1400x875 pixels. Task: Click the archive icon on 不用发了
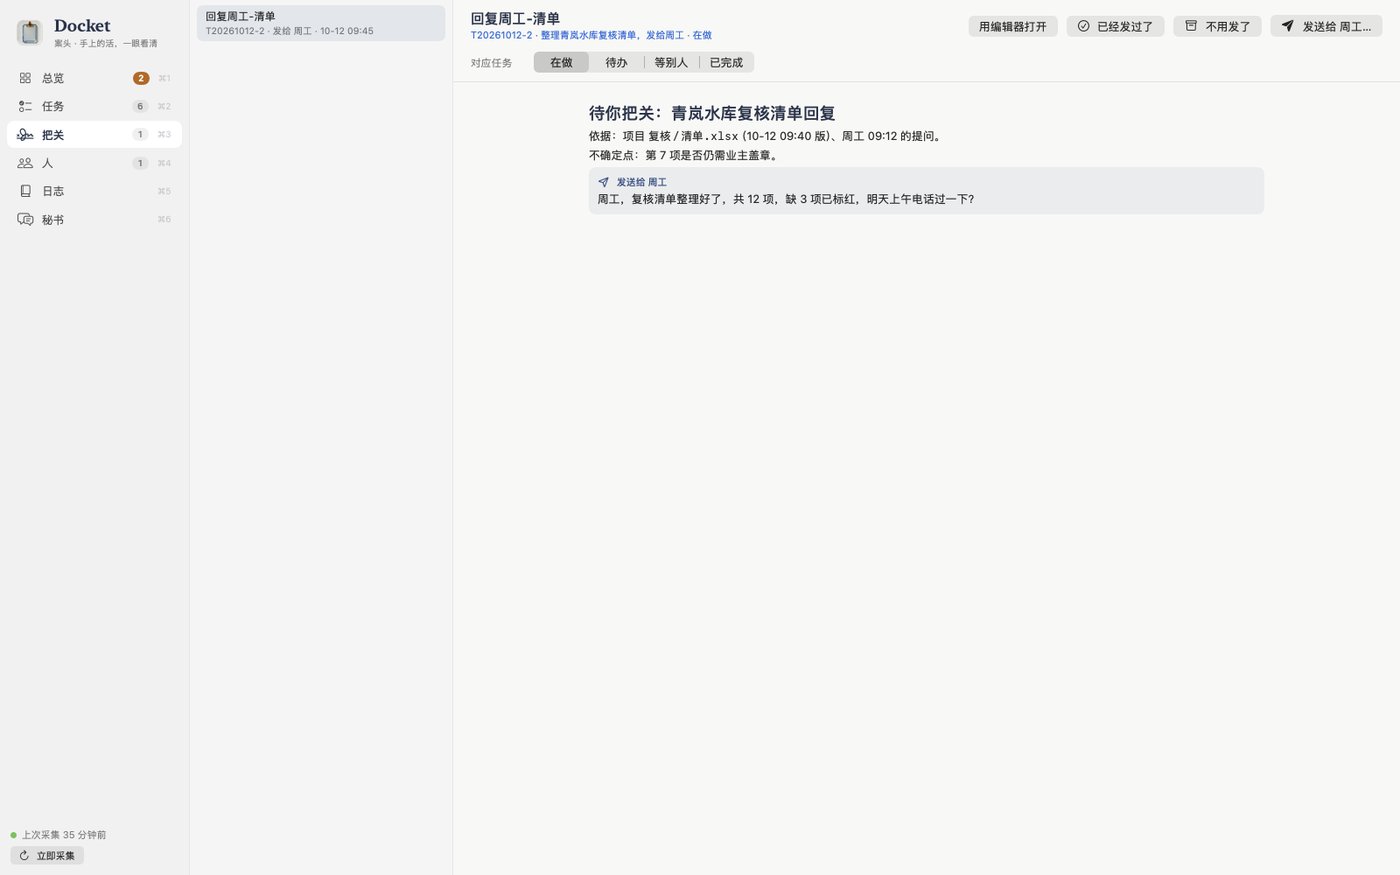pyautogui.click(x=1191, y=26)
